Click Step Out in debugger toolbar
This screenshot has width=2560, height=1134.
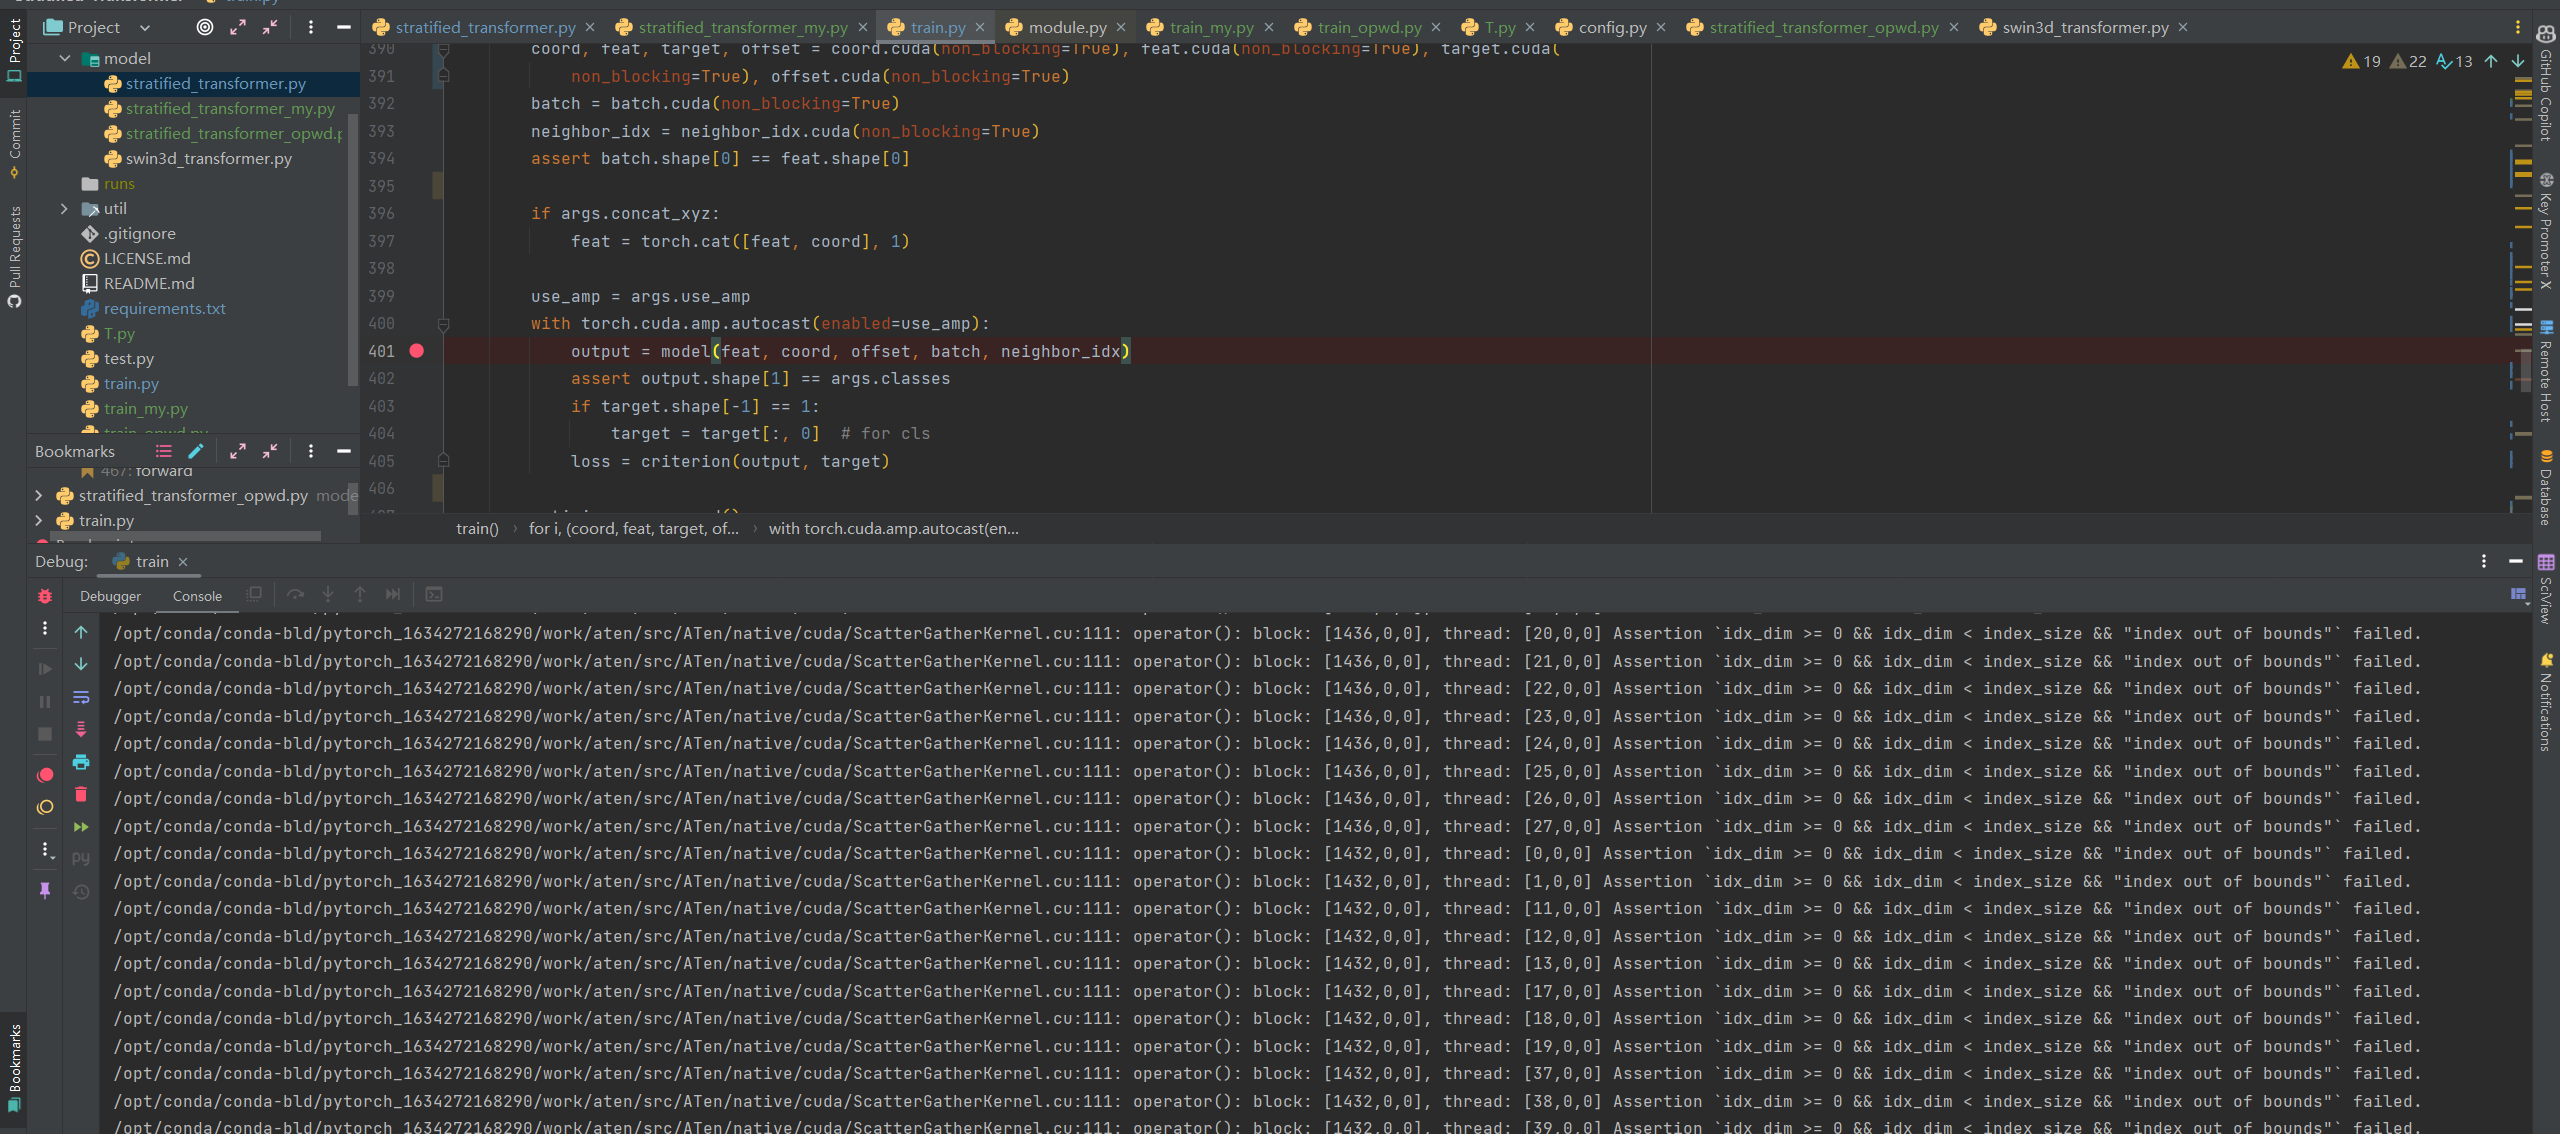tap(360, 595)
